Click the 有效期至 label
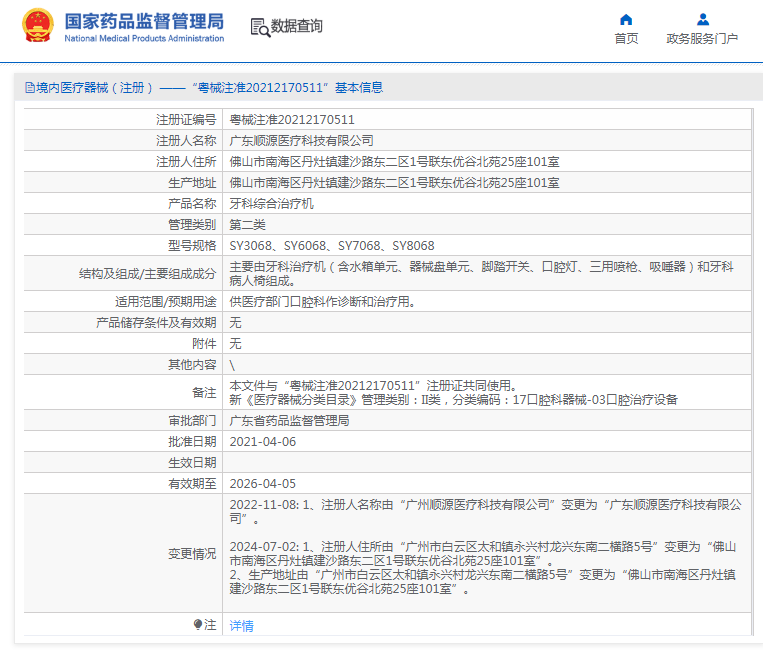 pos(192,484)
